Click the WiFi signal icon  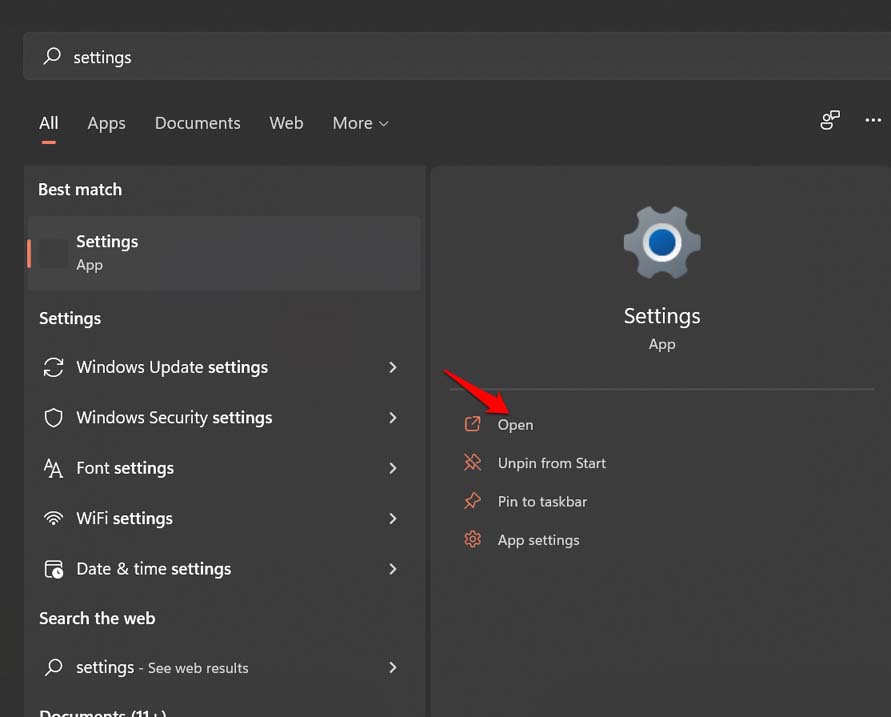pos(54,518)
